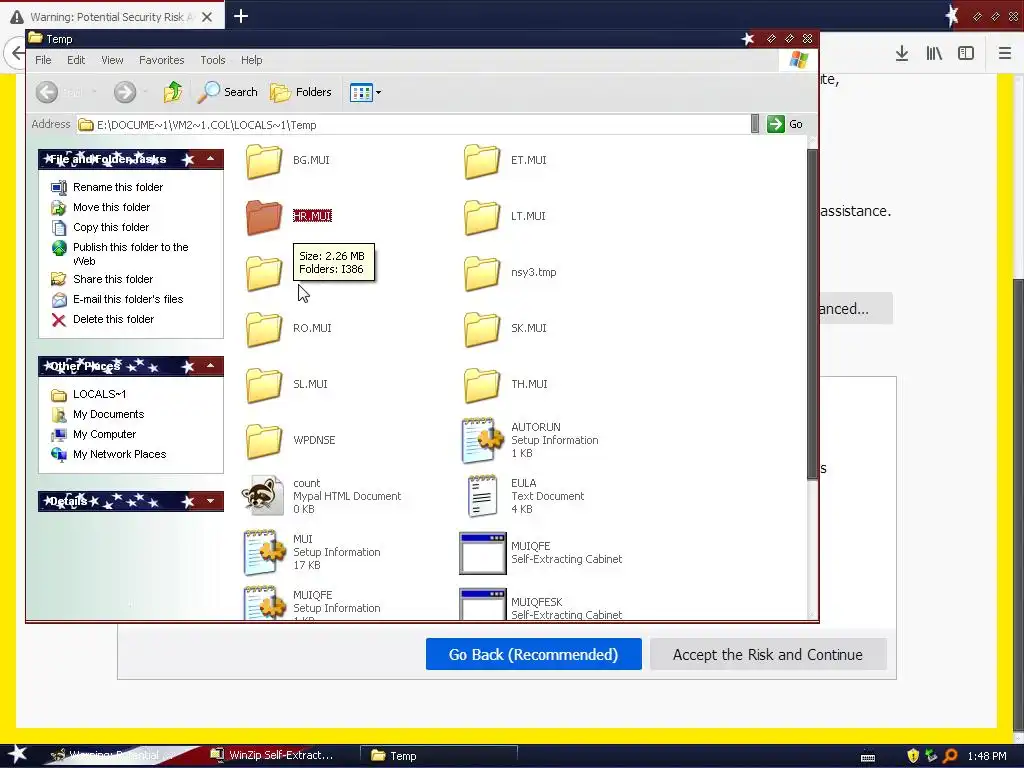Click Go Back (Recommended) in browser
Image resolution: width=1024 pixels, height=768 pixels.
(x=534, y=654)
